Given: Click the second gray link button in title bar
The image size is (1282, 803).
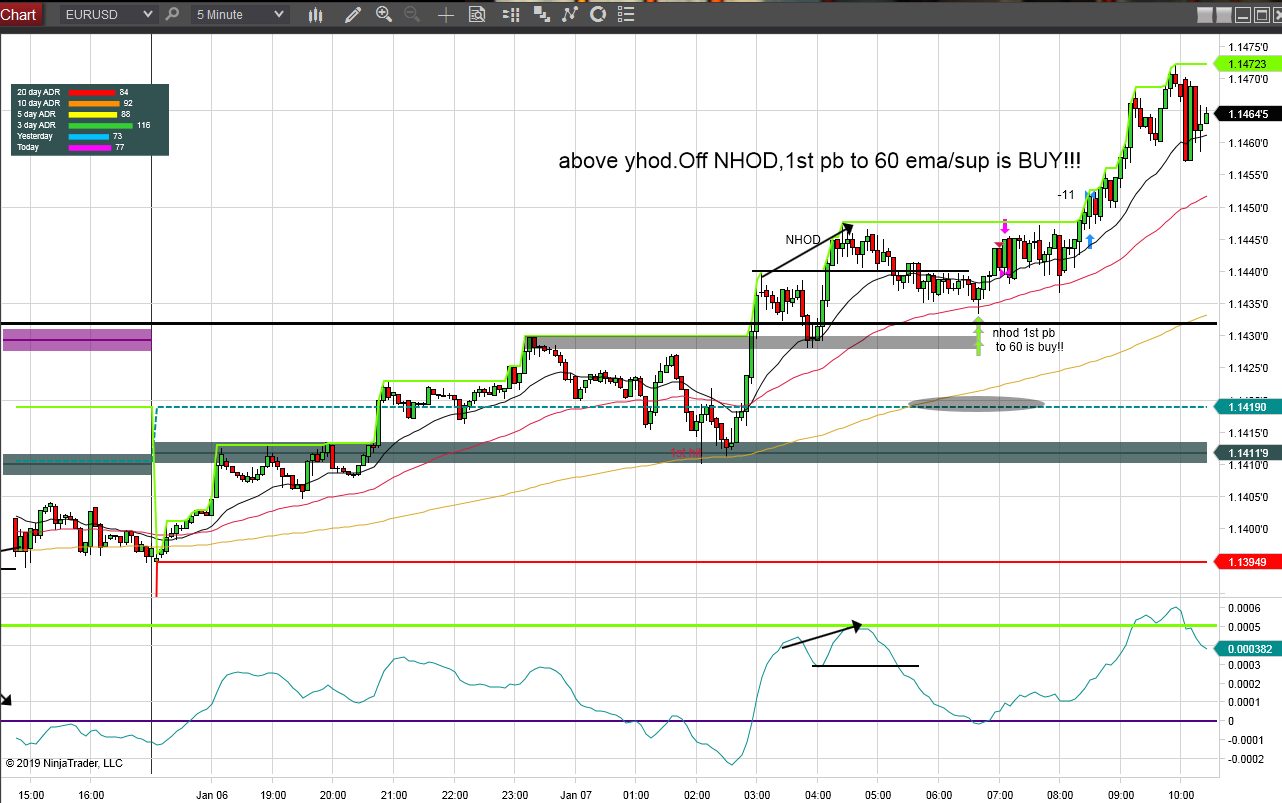Looking at the screenshot, I should pyautogui.click(x=1222, y=15).
